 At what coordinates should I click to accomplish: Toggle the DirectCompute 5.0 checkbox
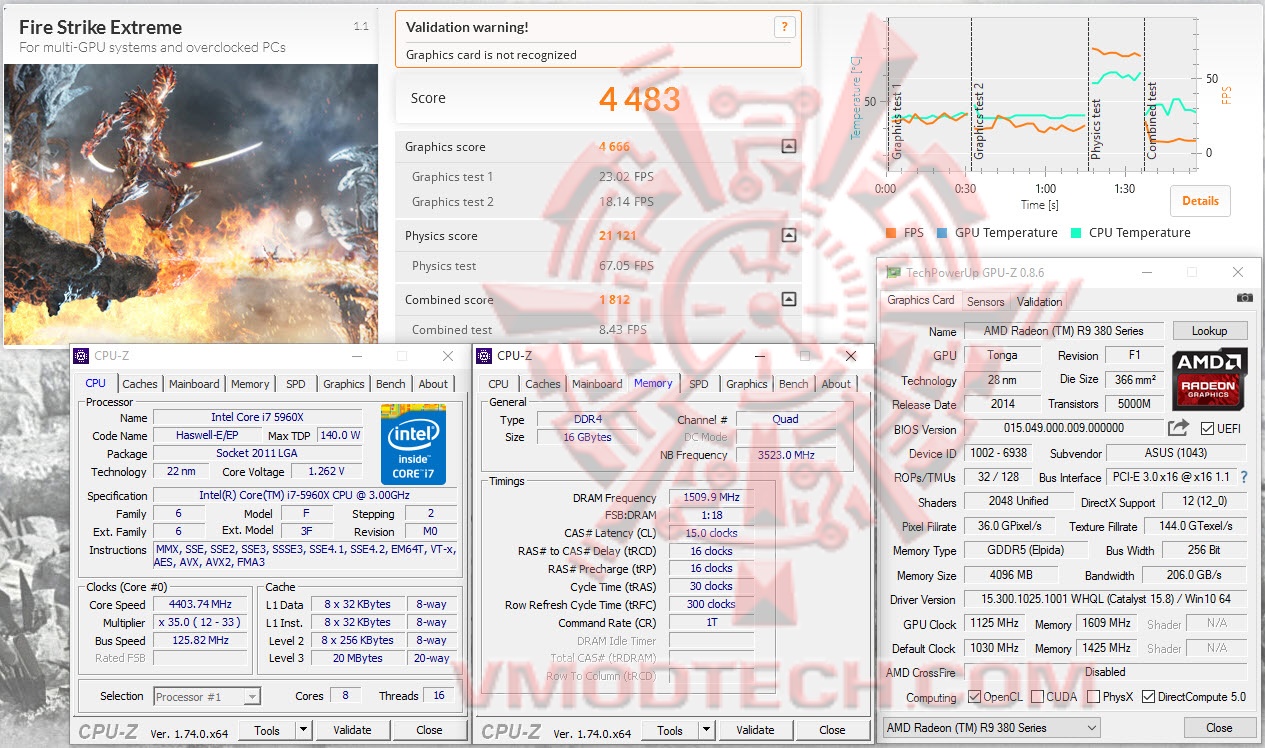(1148, 697)
